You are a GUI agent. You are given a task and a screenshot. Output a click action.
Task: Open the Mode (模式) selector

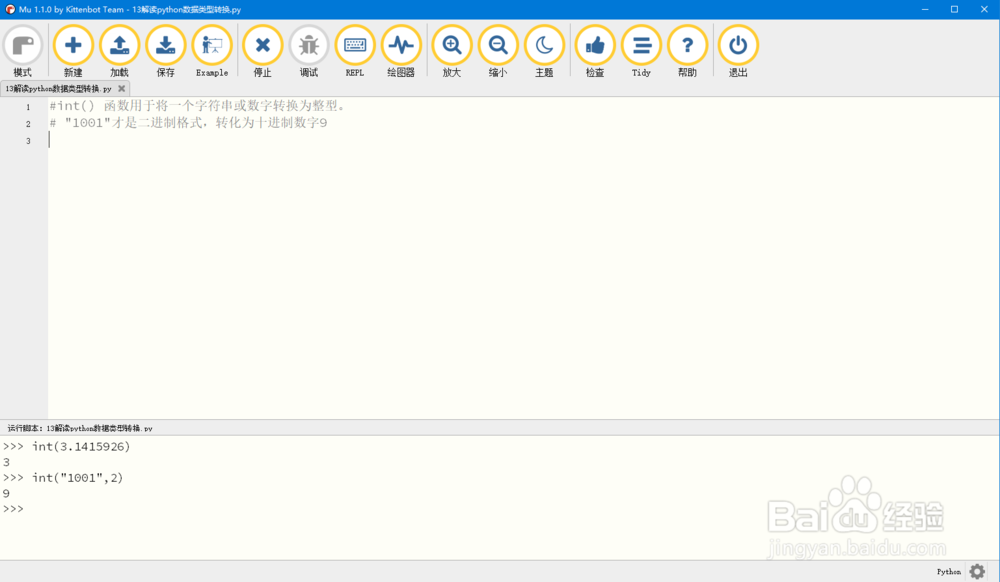23,51
